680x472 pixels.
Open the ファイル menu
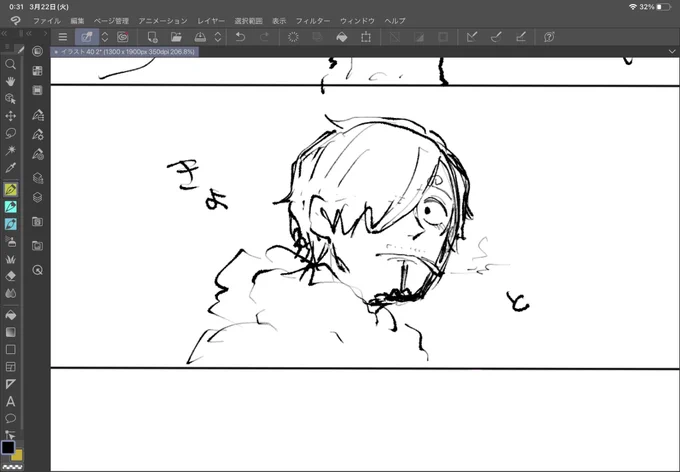point(47,20)
